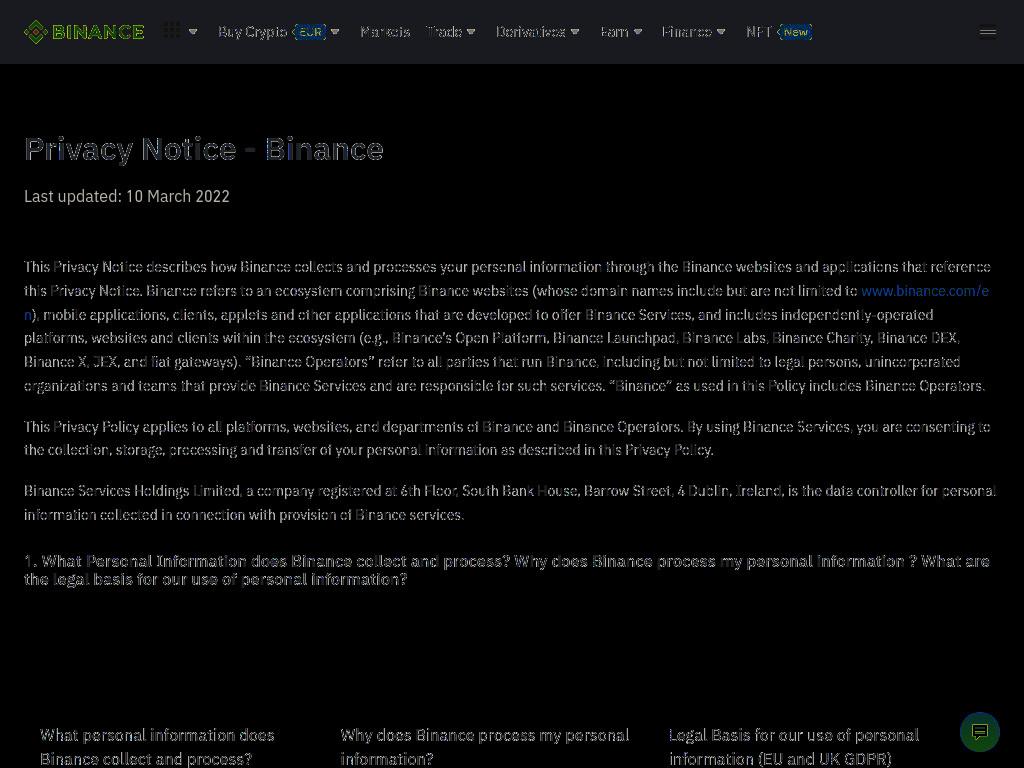This screenshot has width=1024, height=768.
Task: Go to the NFT page
Action: click(x=759, y=32)
